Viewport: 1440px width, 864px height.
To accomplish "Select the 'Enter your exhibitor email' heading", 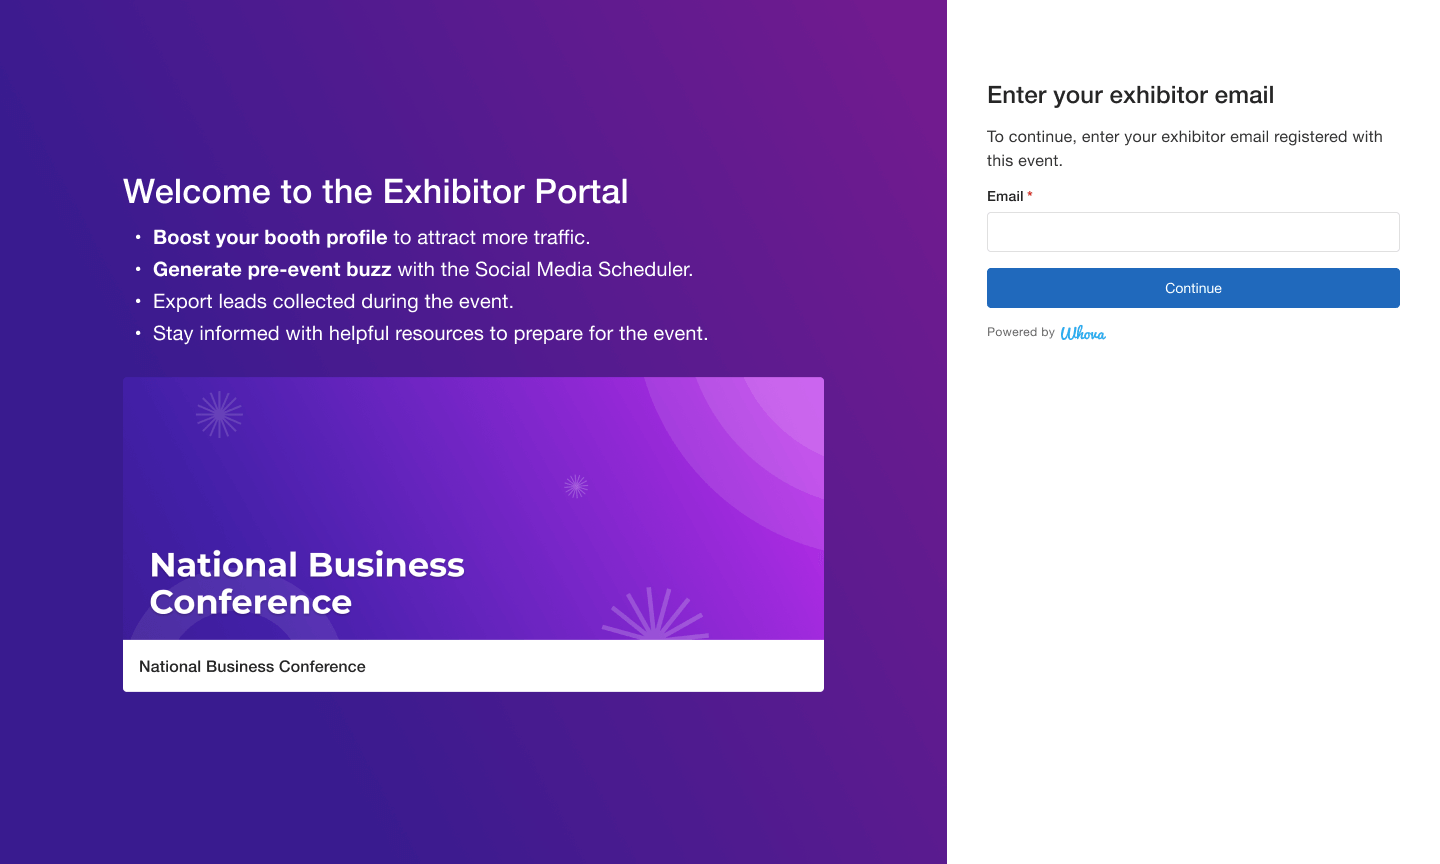I will (x=1130, y=95).
